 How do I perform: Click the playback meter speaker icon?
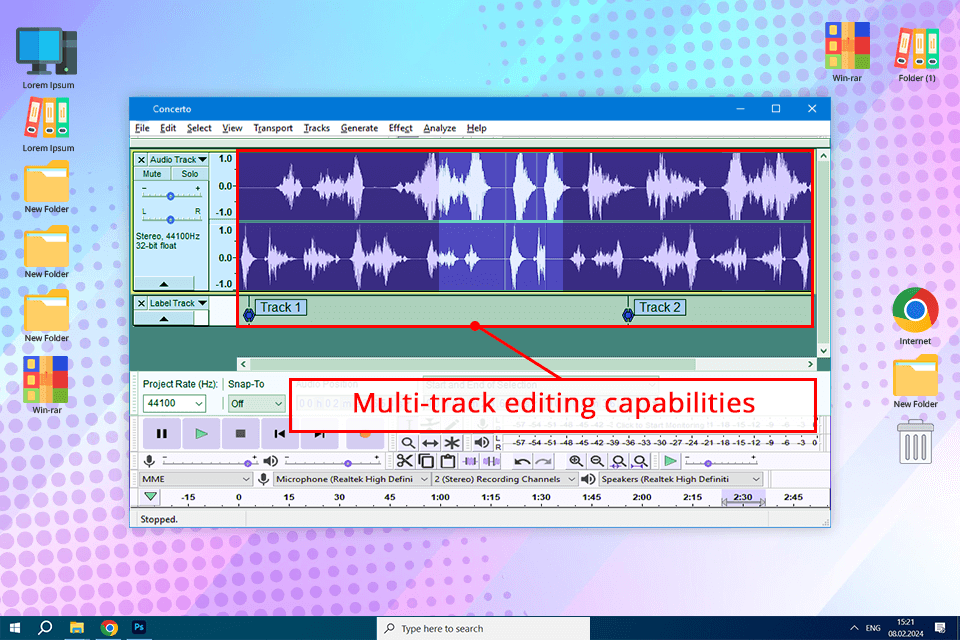pyautogui.click(x=482, y=442)
